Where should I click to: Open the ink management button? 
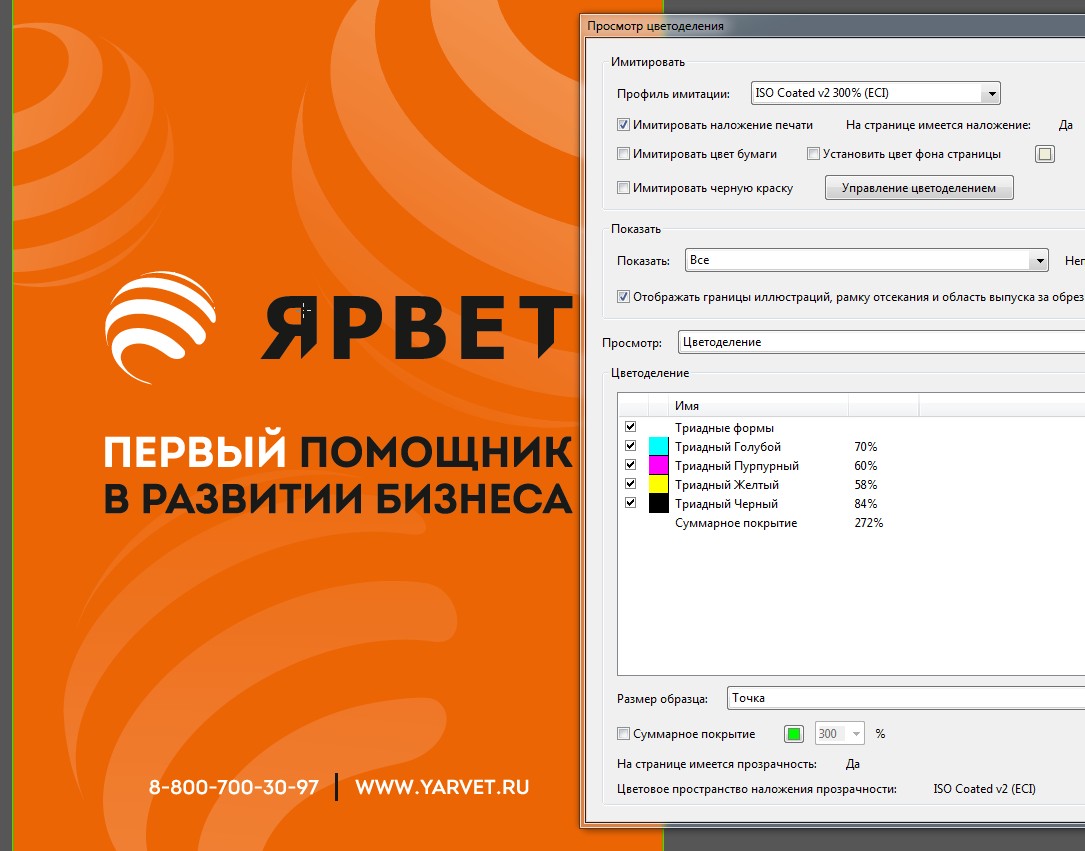(x=919, y=187)
